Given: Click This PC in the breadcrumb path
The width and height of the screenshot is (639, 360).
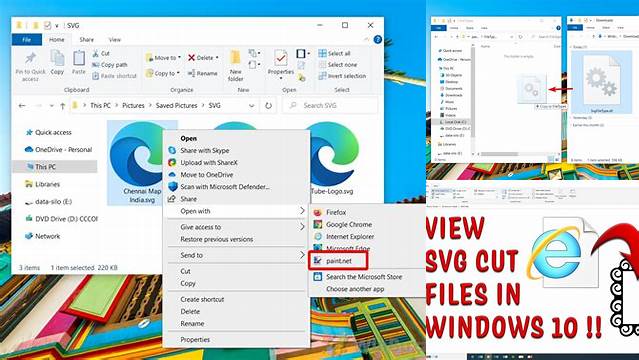Looking at the screenshot, I should (x=100, y=106).
